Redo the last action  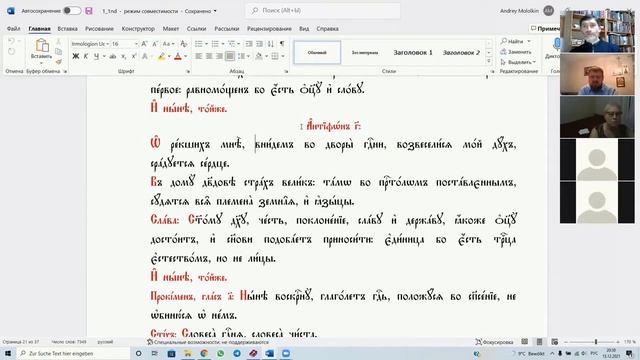coord(11,51)
